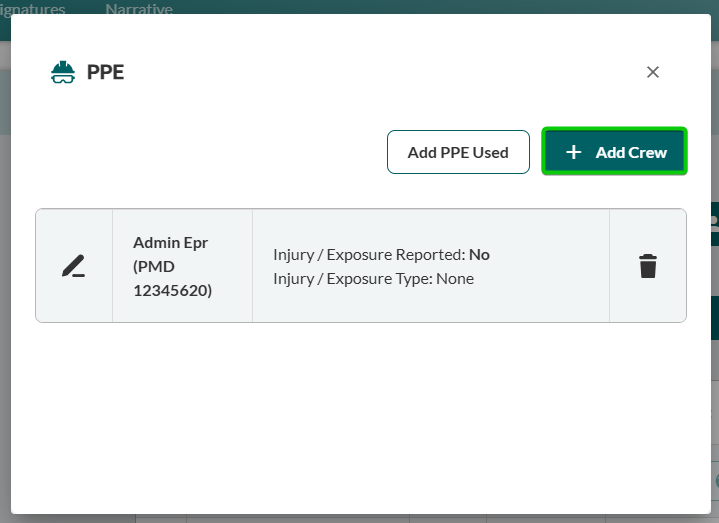Click the Injury / Exposure Reported line

click(x=381, y=255)
